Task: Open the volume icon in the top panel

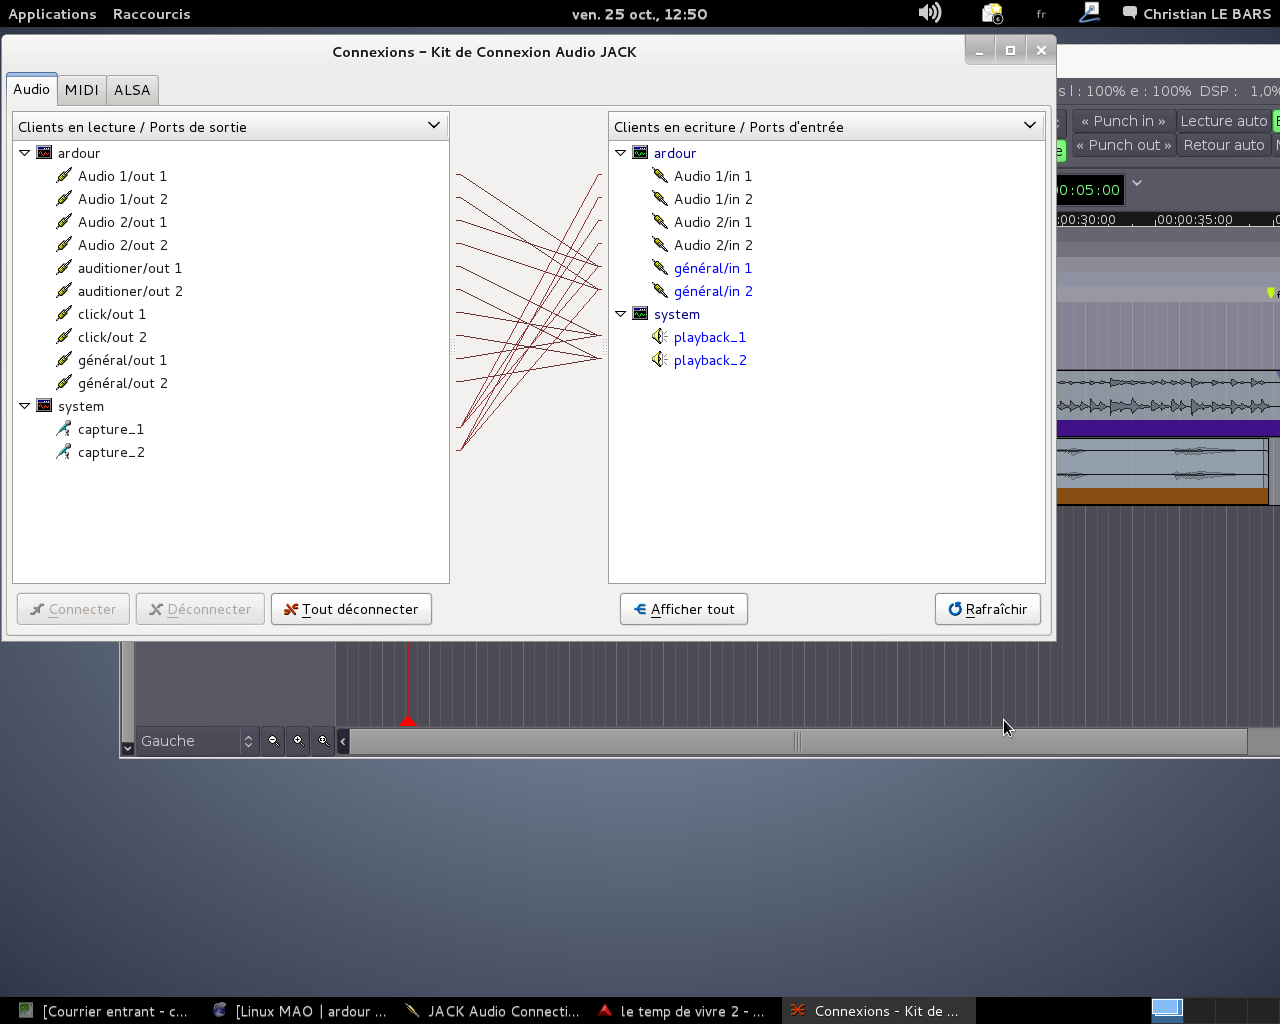Action: (x=930, y=13)
